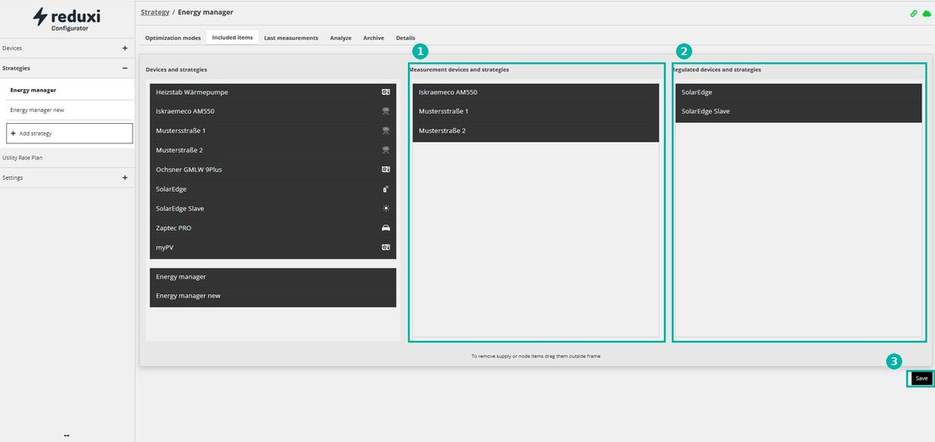Expand the Devices section with the plus
The width and height of the screenshot is (935, 442).
pyautogui.click(x=125, y=48)
